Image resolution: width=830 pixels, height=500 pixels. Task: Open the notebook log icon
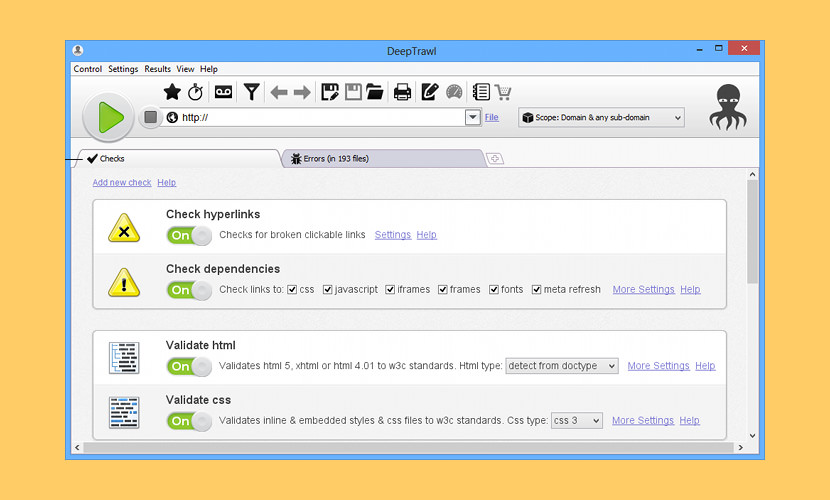pos(481,92)
